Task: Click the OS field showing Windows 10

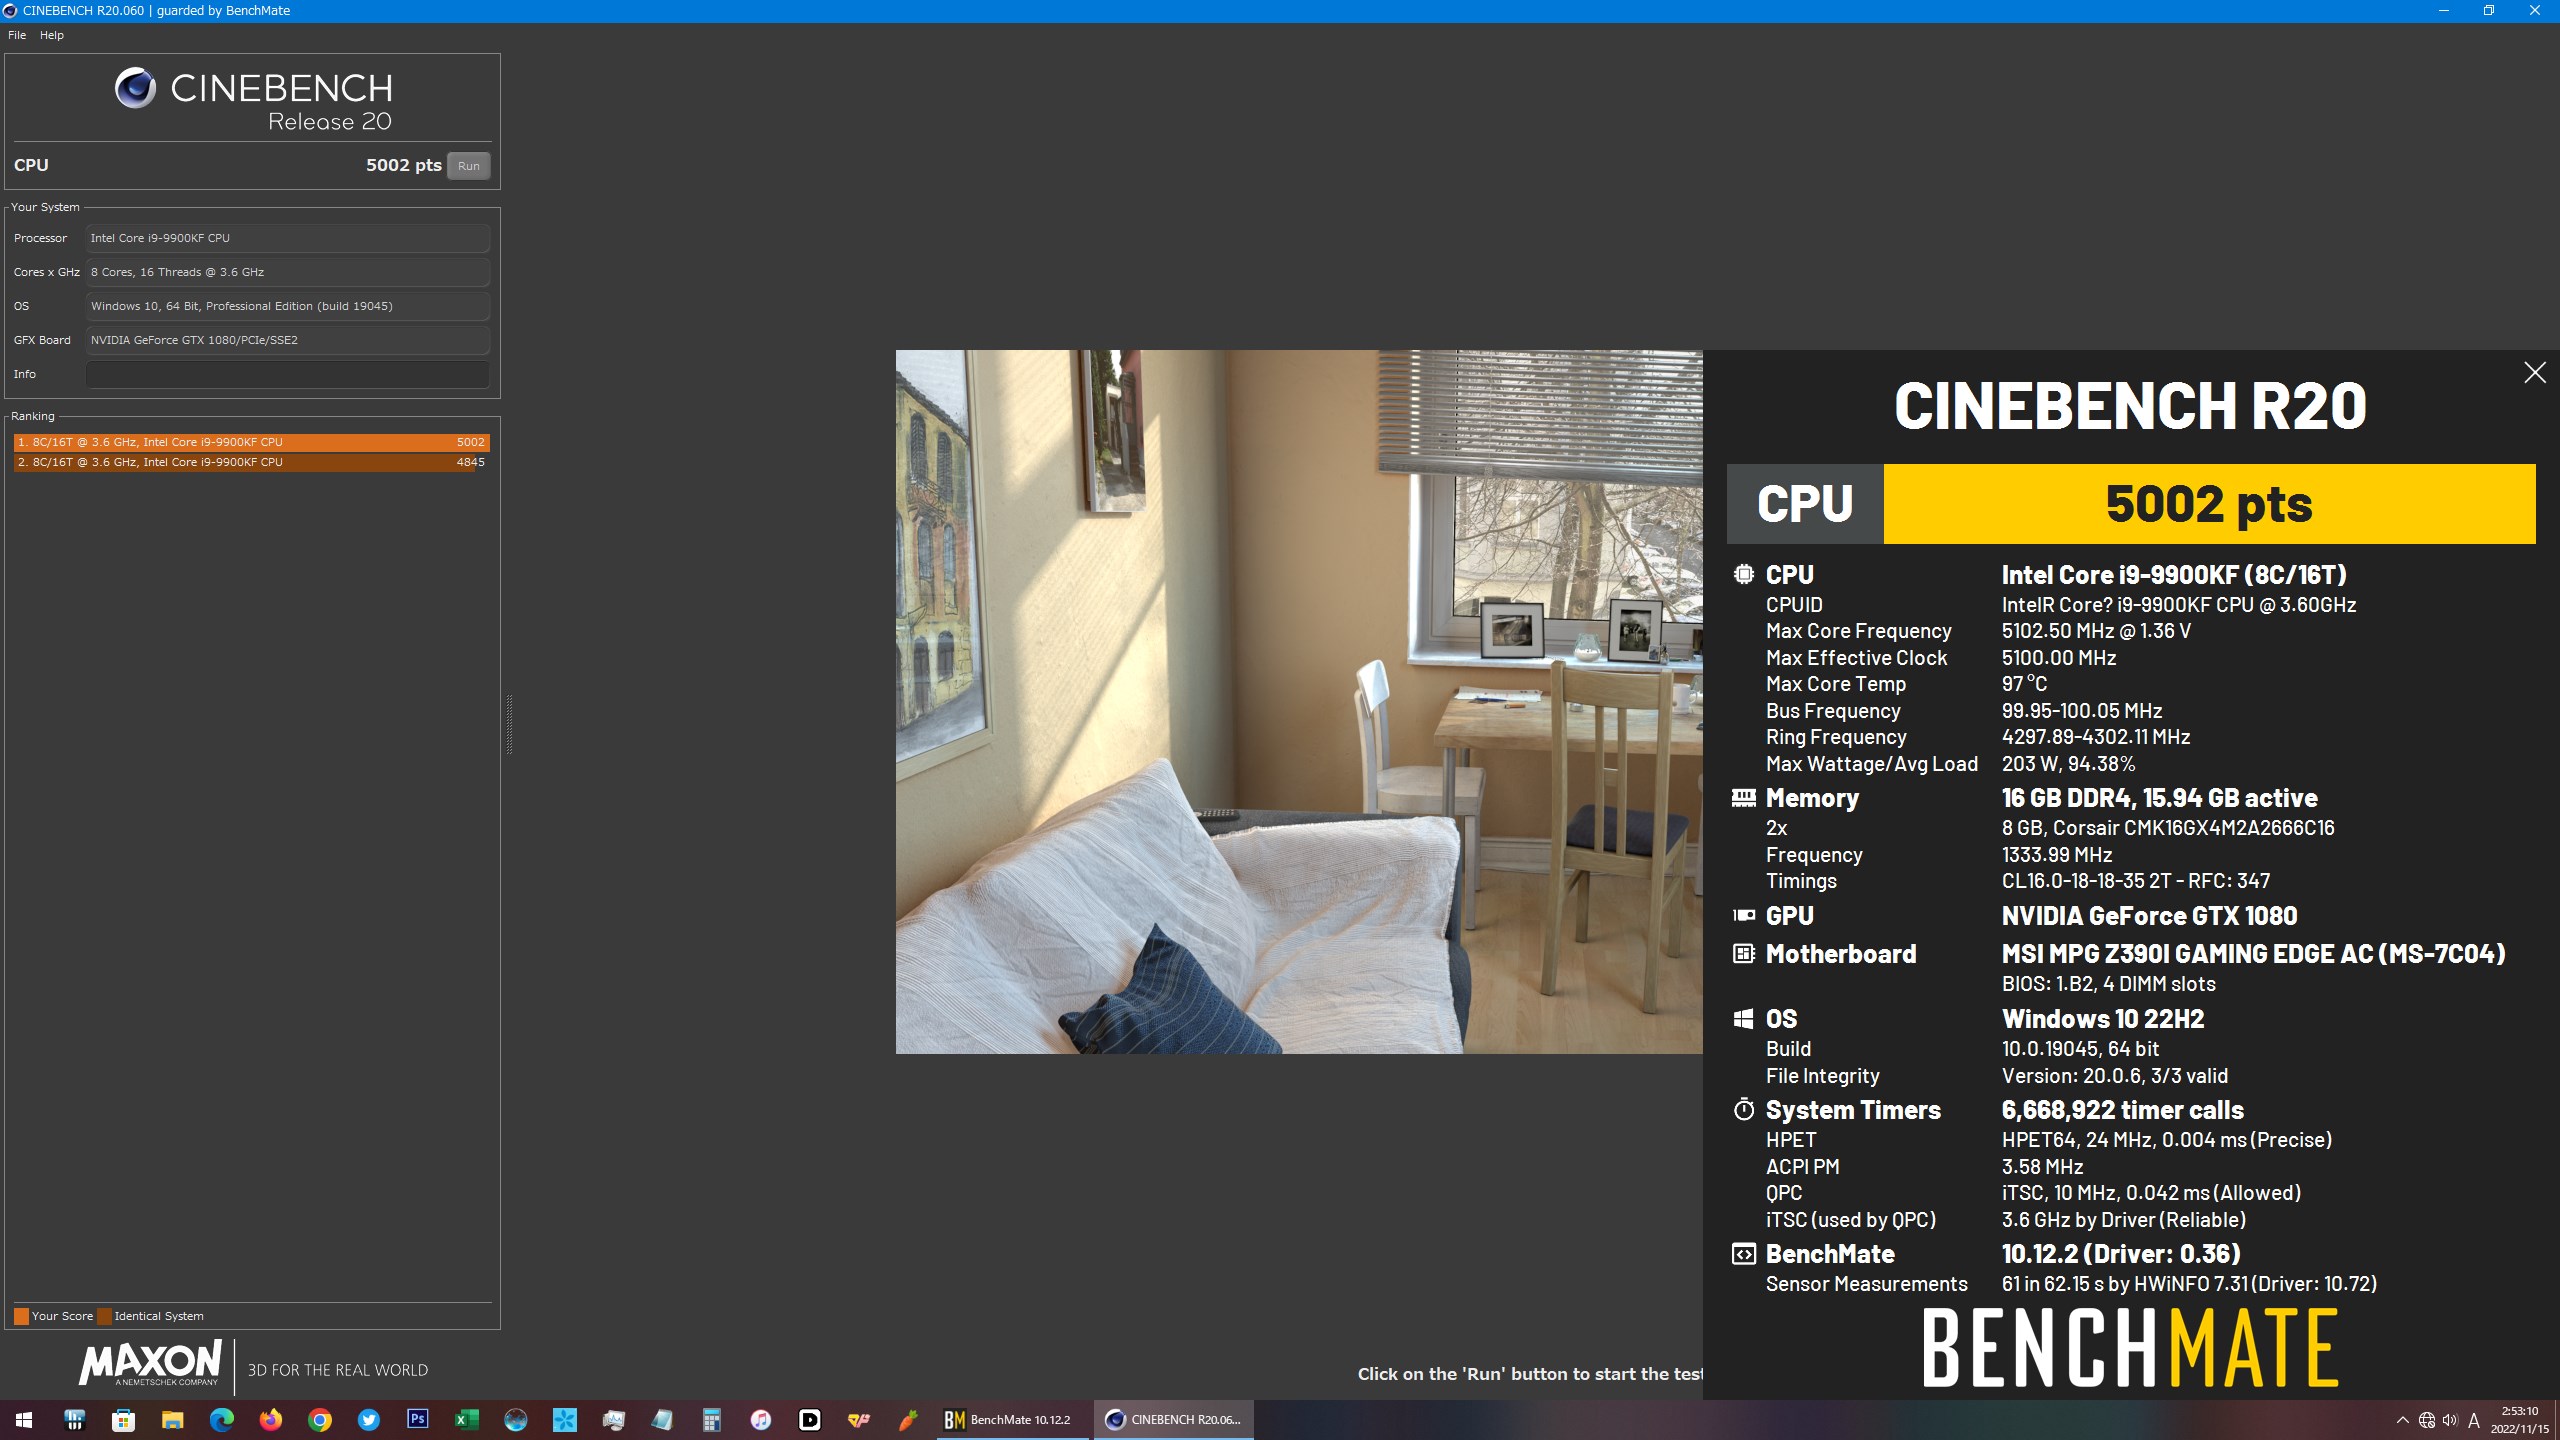Action: 288,306
